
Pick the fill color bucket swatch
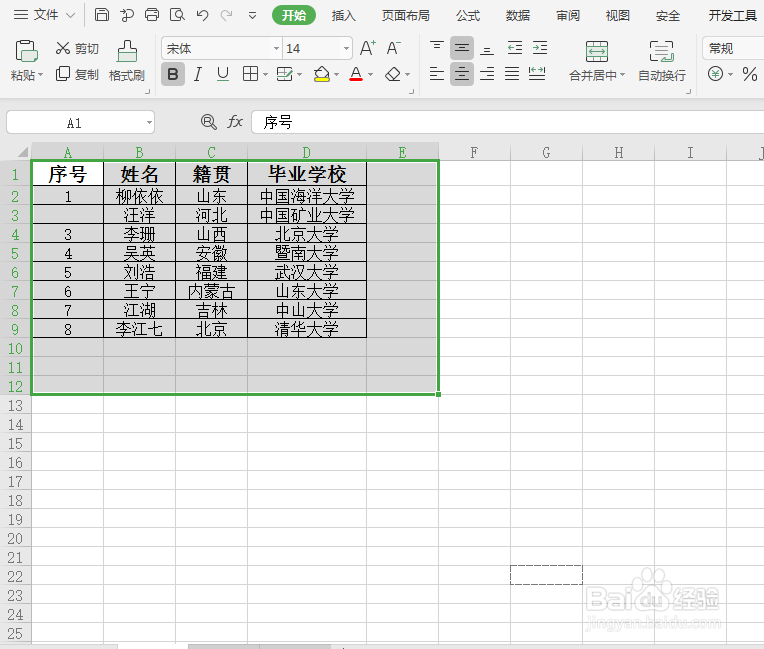(x=322, y=74)
